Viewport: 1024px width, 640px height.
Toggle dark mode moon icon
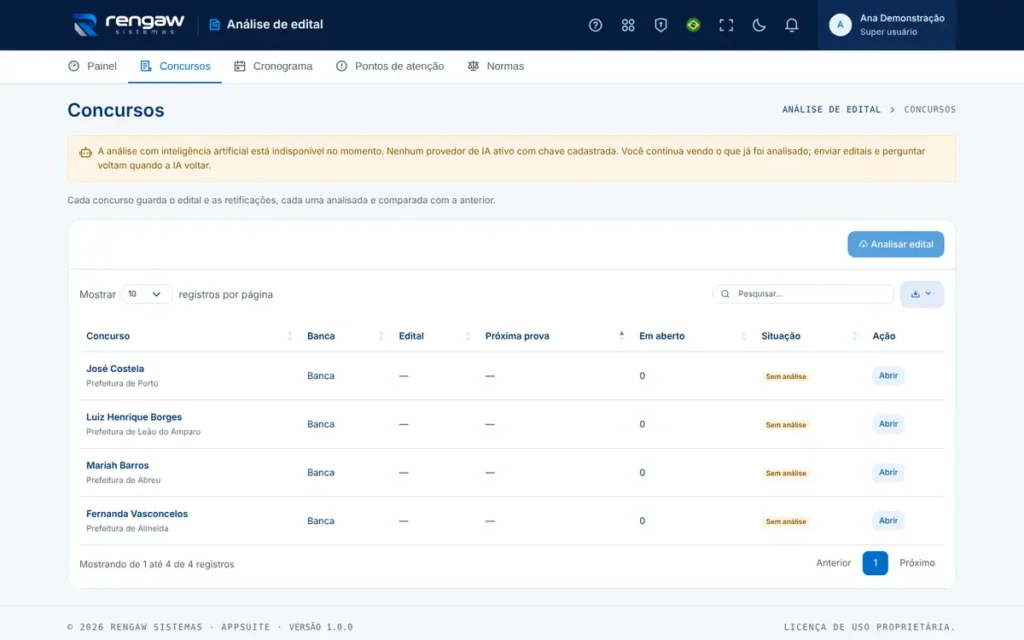click(758, 25)
